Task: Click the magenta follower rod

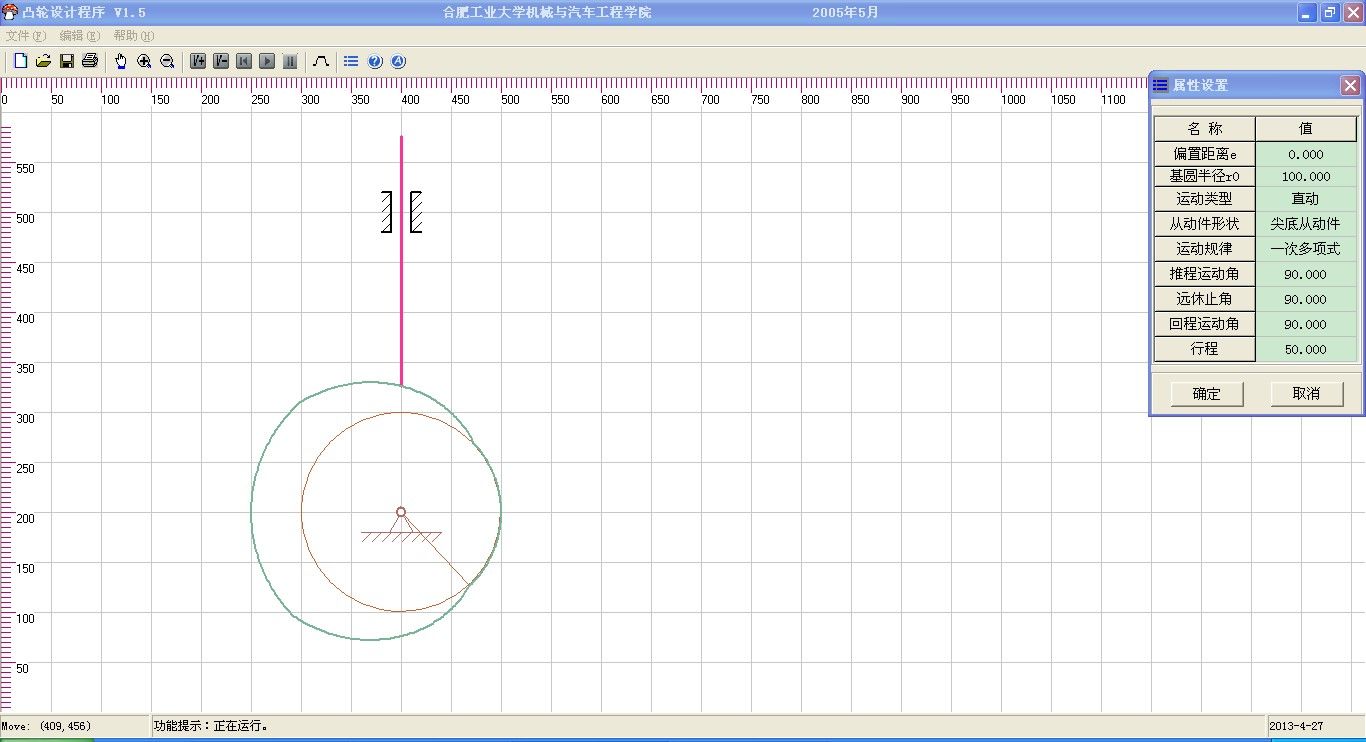Action: (401, 260)
